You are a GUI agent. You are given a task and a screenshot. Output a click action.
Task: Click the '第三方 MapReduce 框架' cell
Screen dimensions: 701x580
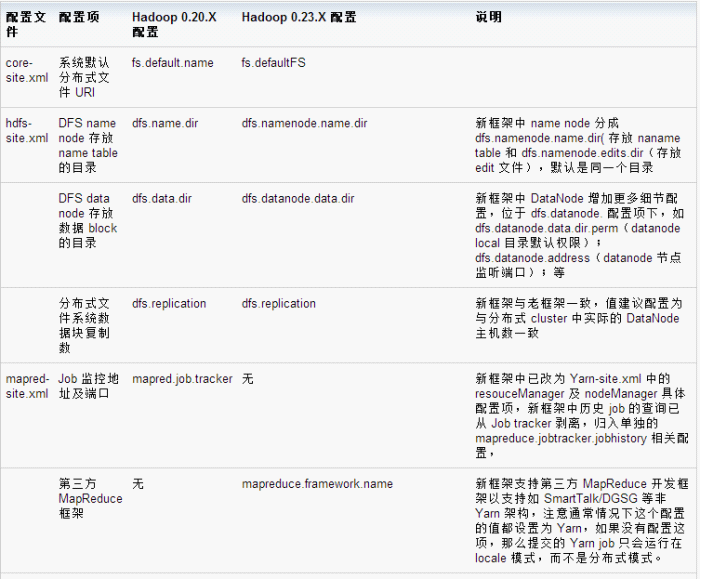[90, 499]
